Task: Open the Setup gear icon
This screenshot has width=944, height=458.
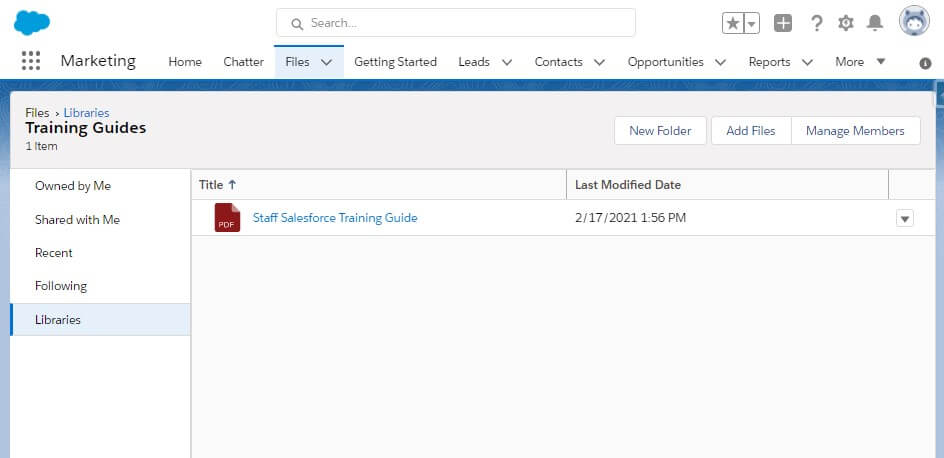Action: point(846,23)
